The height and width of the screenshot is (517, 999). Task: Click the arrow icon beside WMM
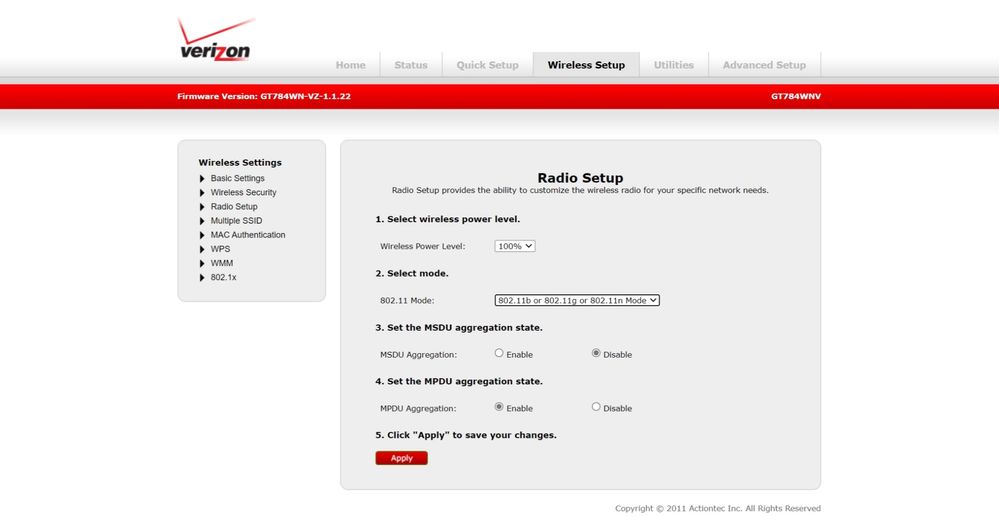coord(202,263)
